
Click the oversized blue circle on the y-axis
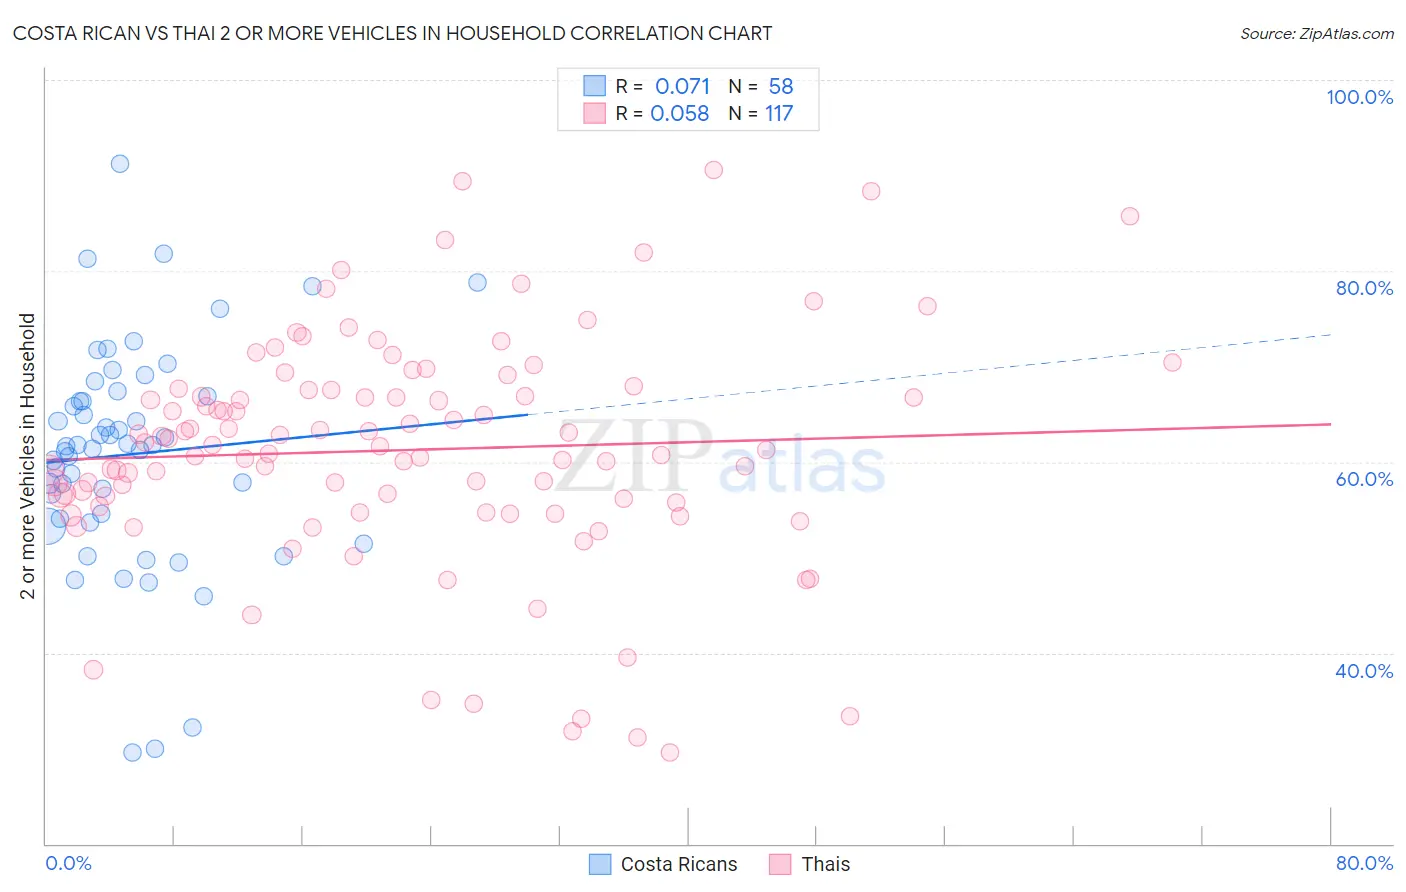46,522
